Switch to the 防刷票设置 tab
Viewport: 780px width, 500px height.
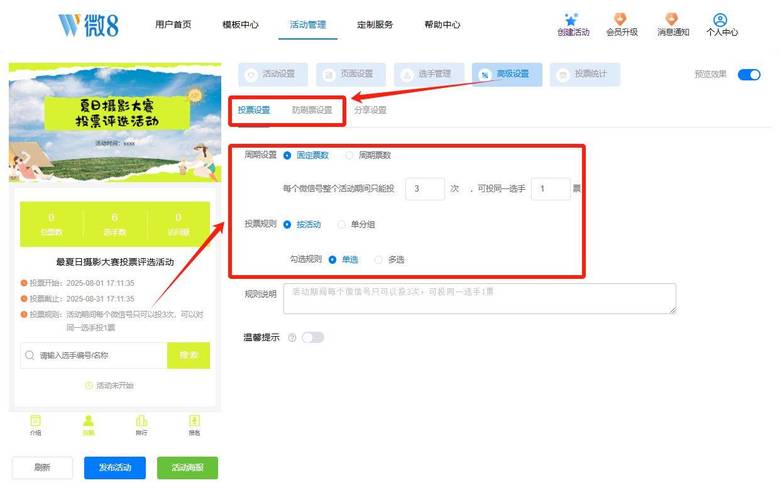[312, 110]
